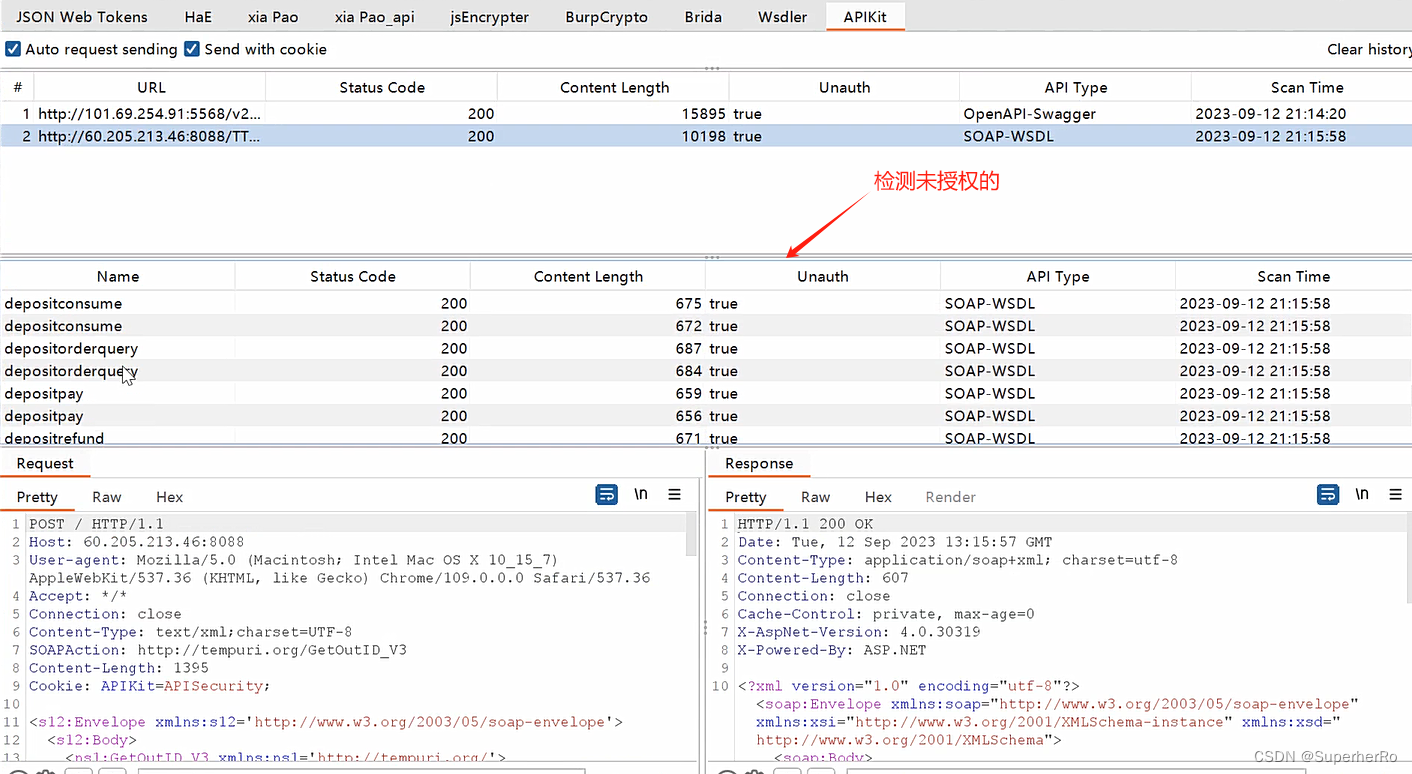
Task: Switch to BurpCrypto tab
Action: pyautogui.click(x=606, y=17)
